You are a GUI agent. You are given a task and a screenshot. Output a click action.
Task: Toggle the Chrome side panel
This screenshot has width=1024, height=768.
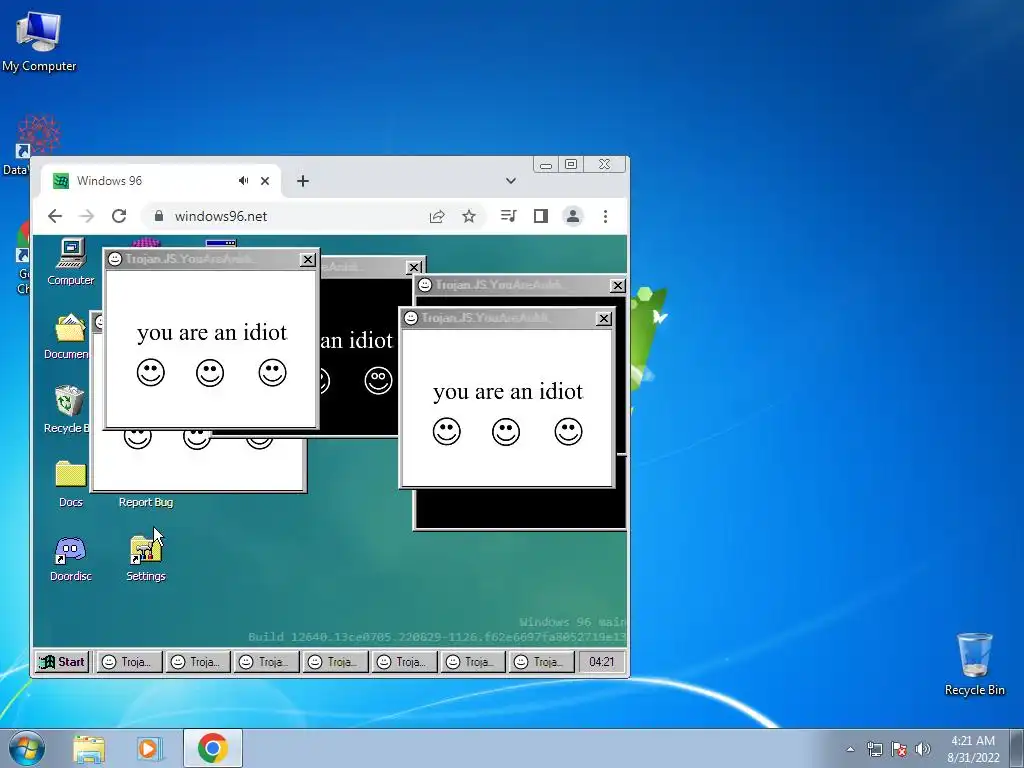541,216
